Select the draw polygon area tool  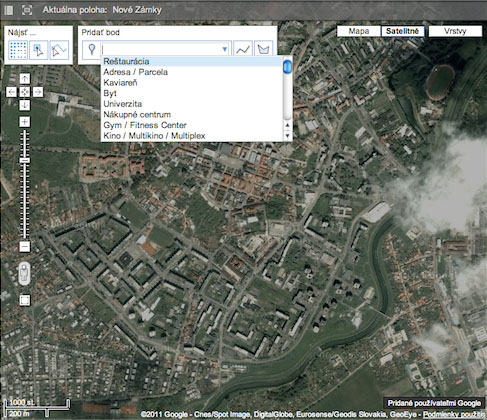click(264, 50)
